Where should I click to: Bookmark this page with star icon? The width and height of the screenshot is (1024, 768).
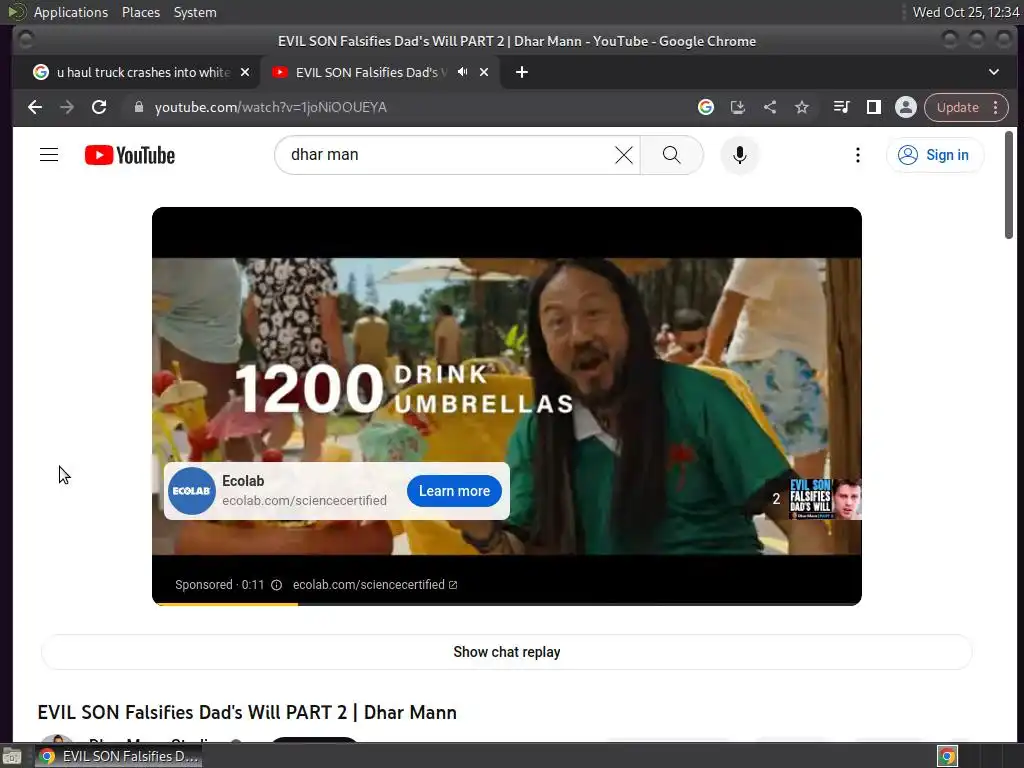tap(802, 107)
